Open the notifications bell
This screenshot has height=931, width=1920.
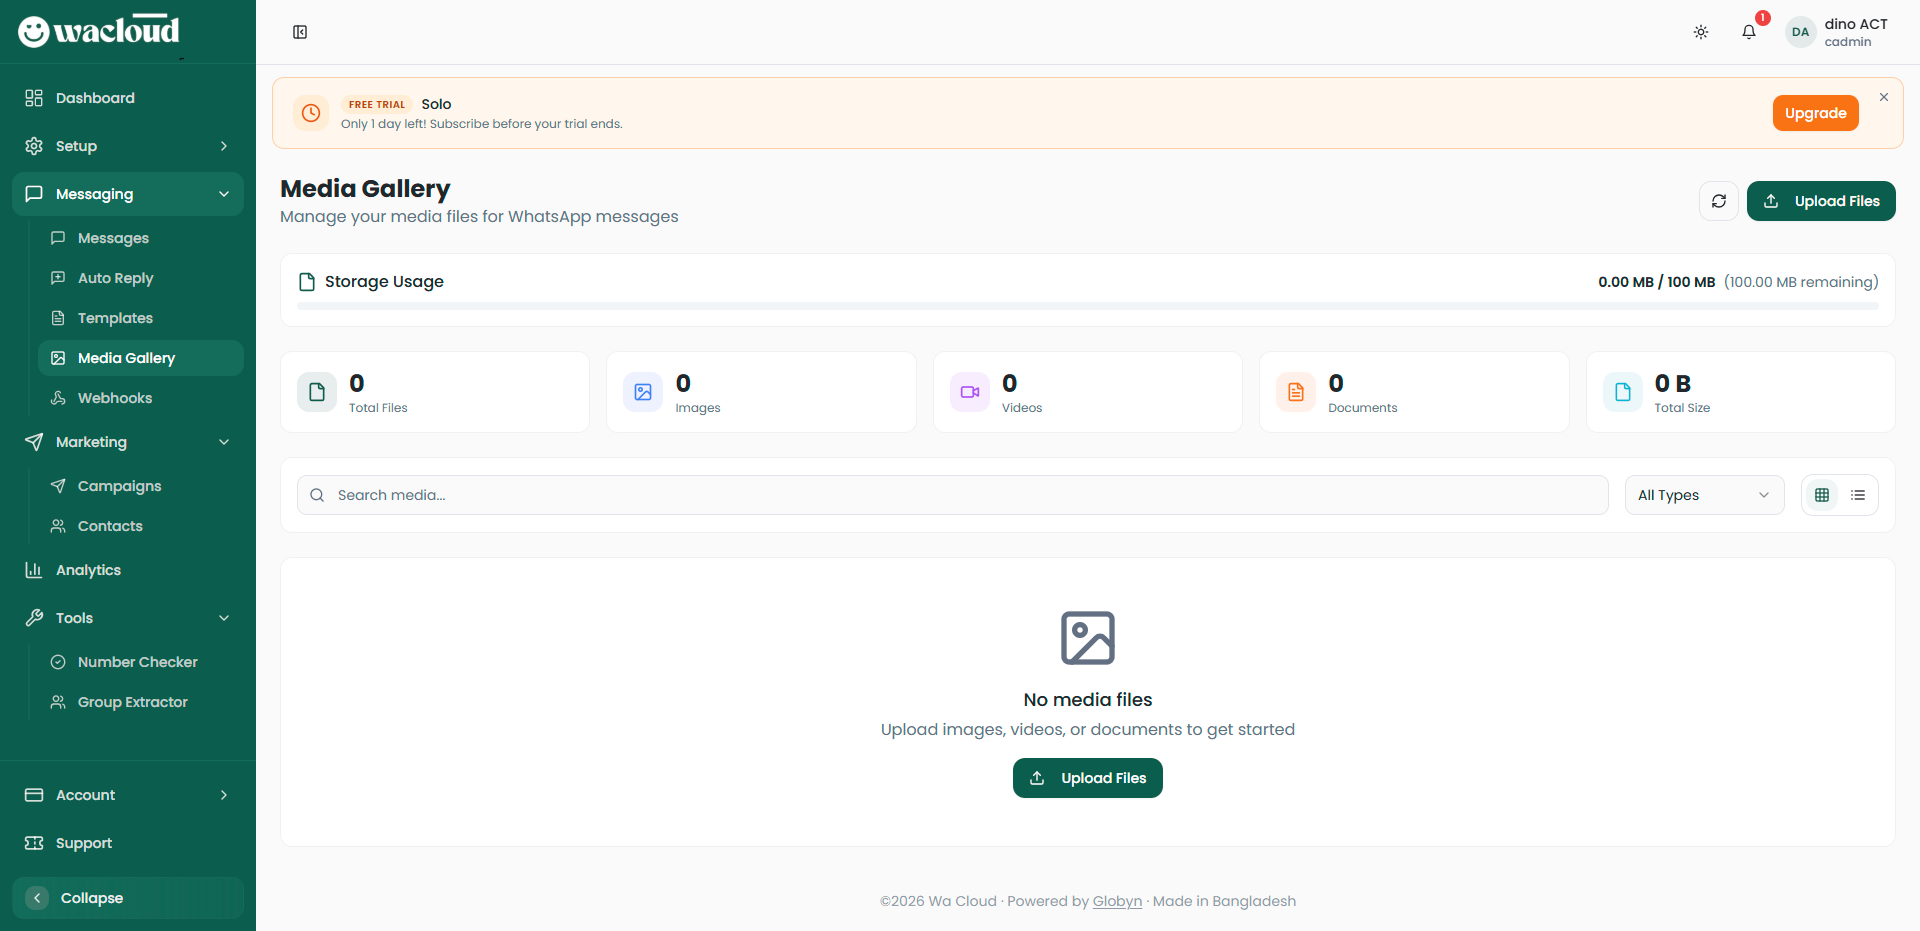point(1748,32)
